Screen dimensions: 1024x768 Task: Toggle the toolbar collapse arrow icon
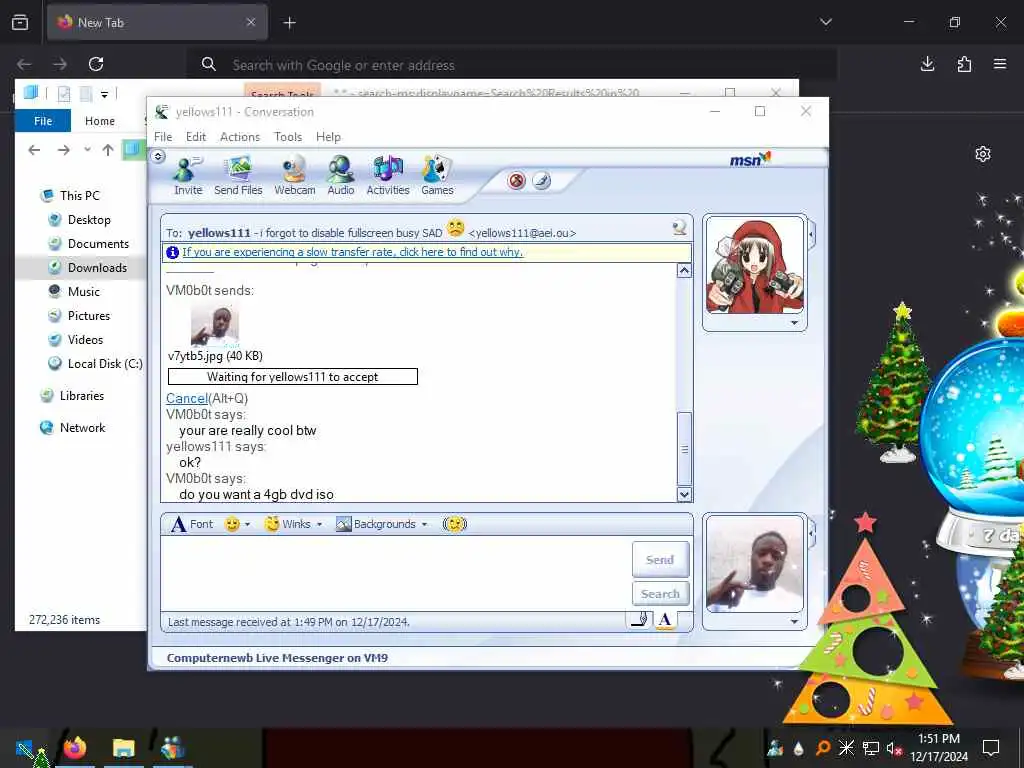click(x=157, y=156)
